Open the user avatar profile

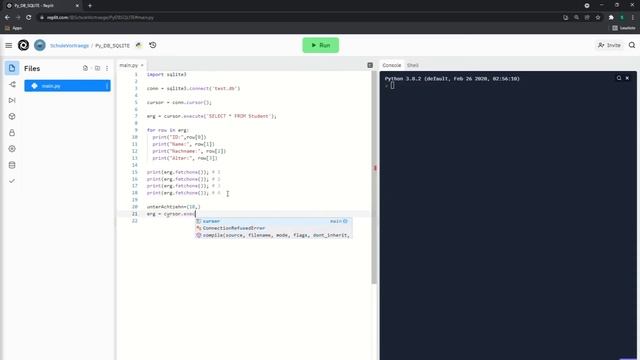click(x=40, y=45)
